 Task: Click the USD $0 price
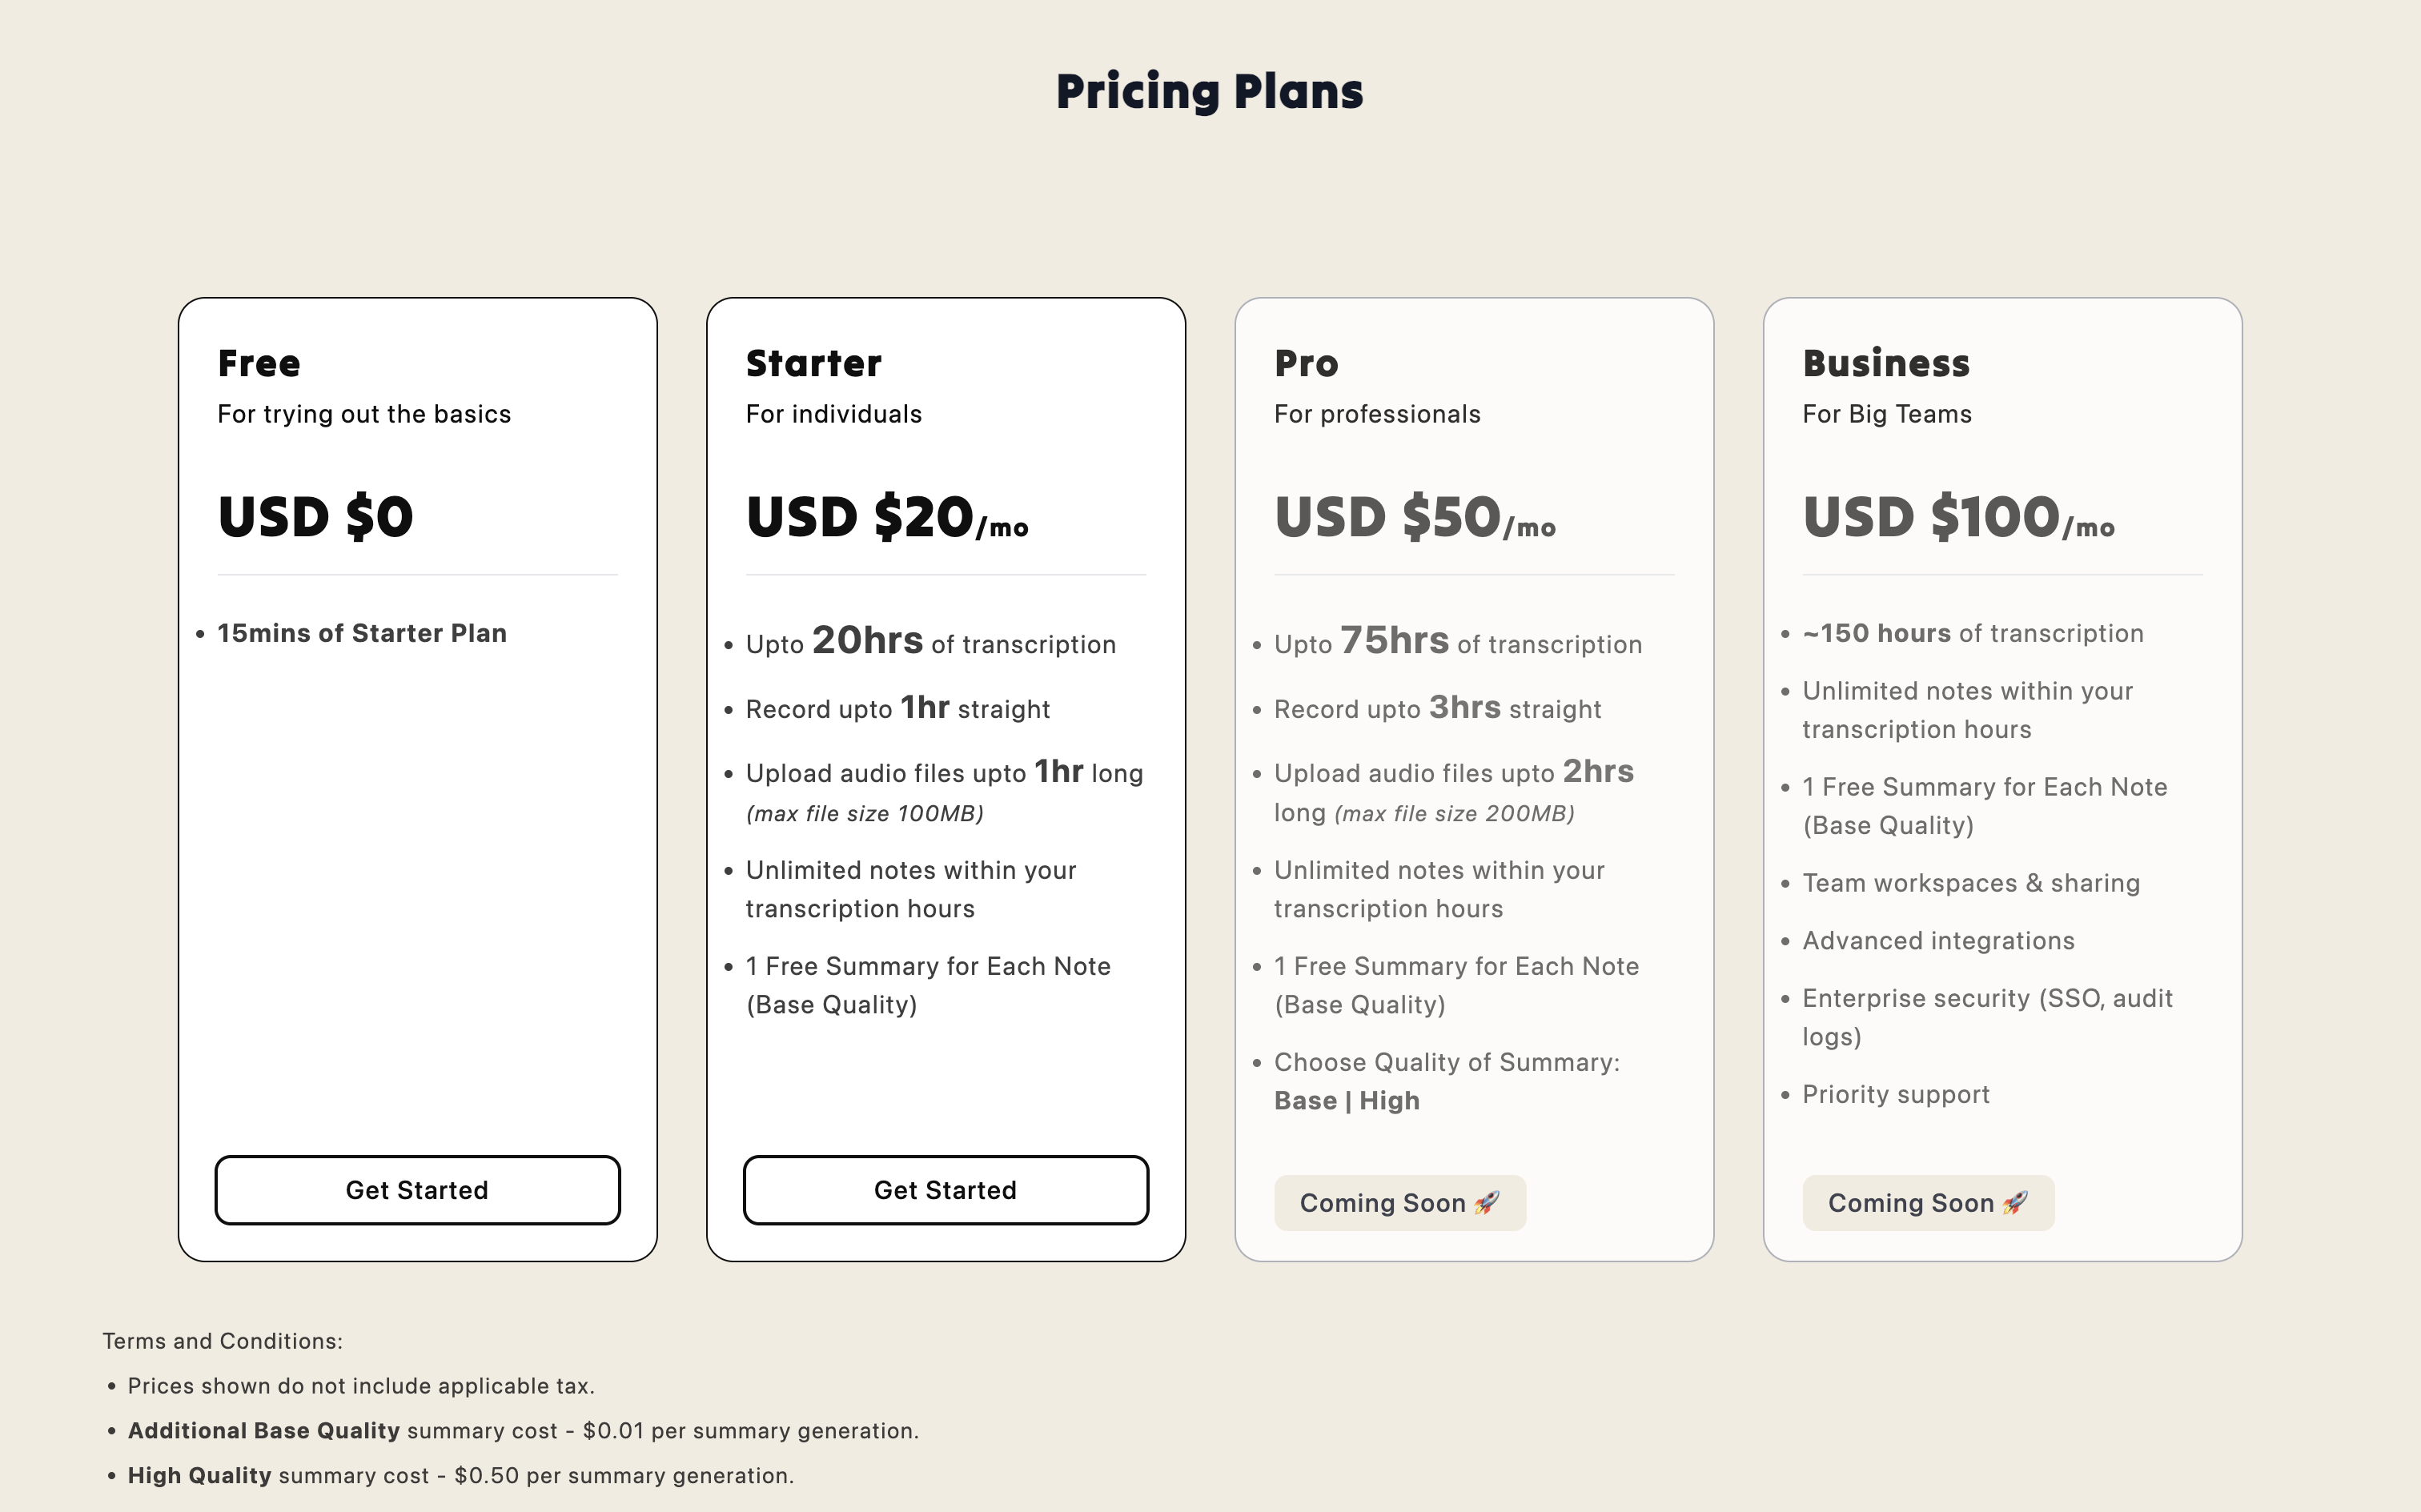[x=315, y=517]
